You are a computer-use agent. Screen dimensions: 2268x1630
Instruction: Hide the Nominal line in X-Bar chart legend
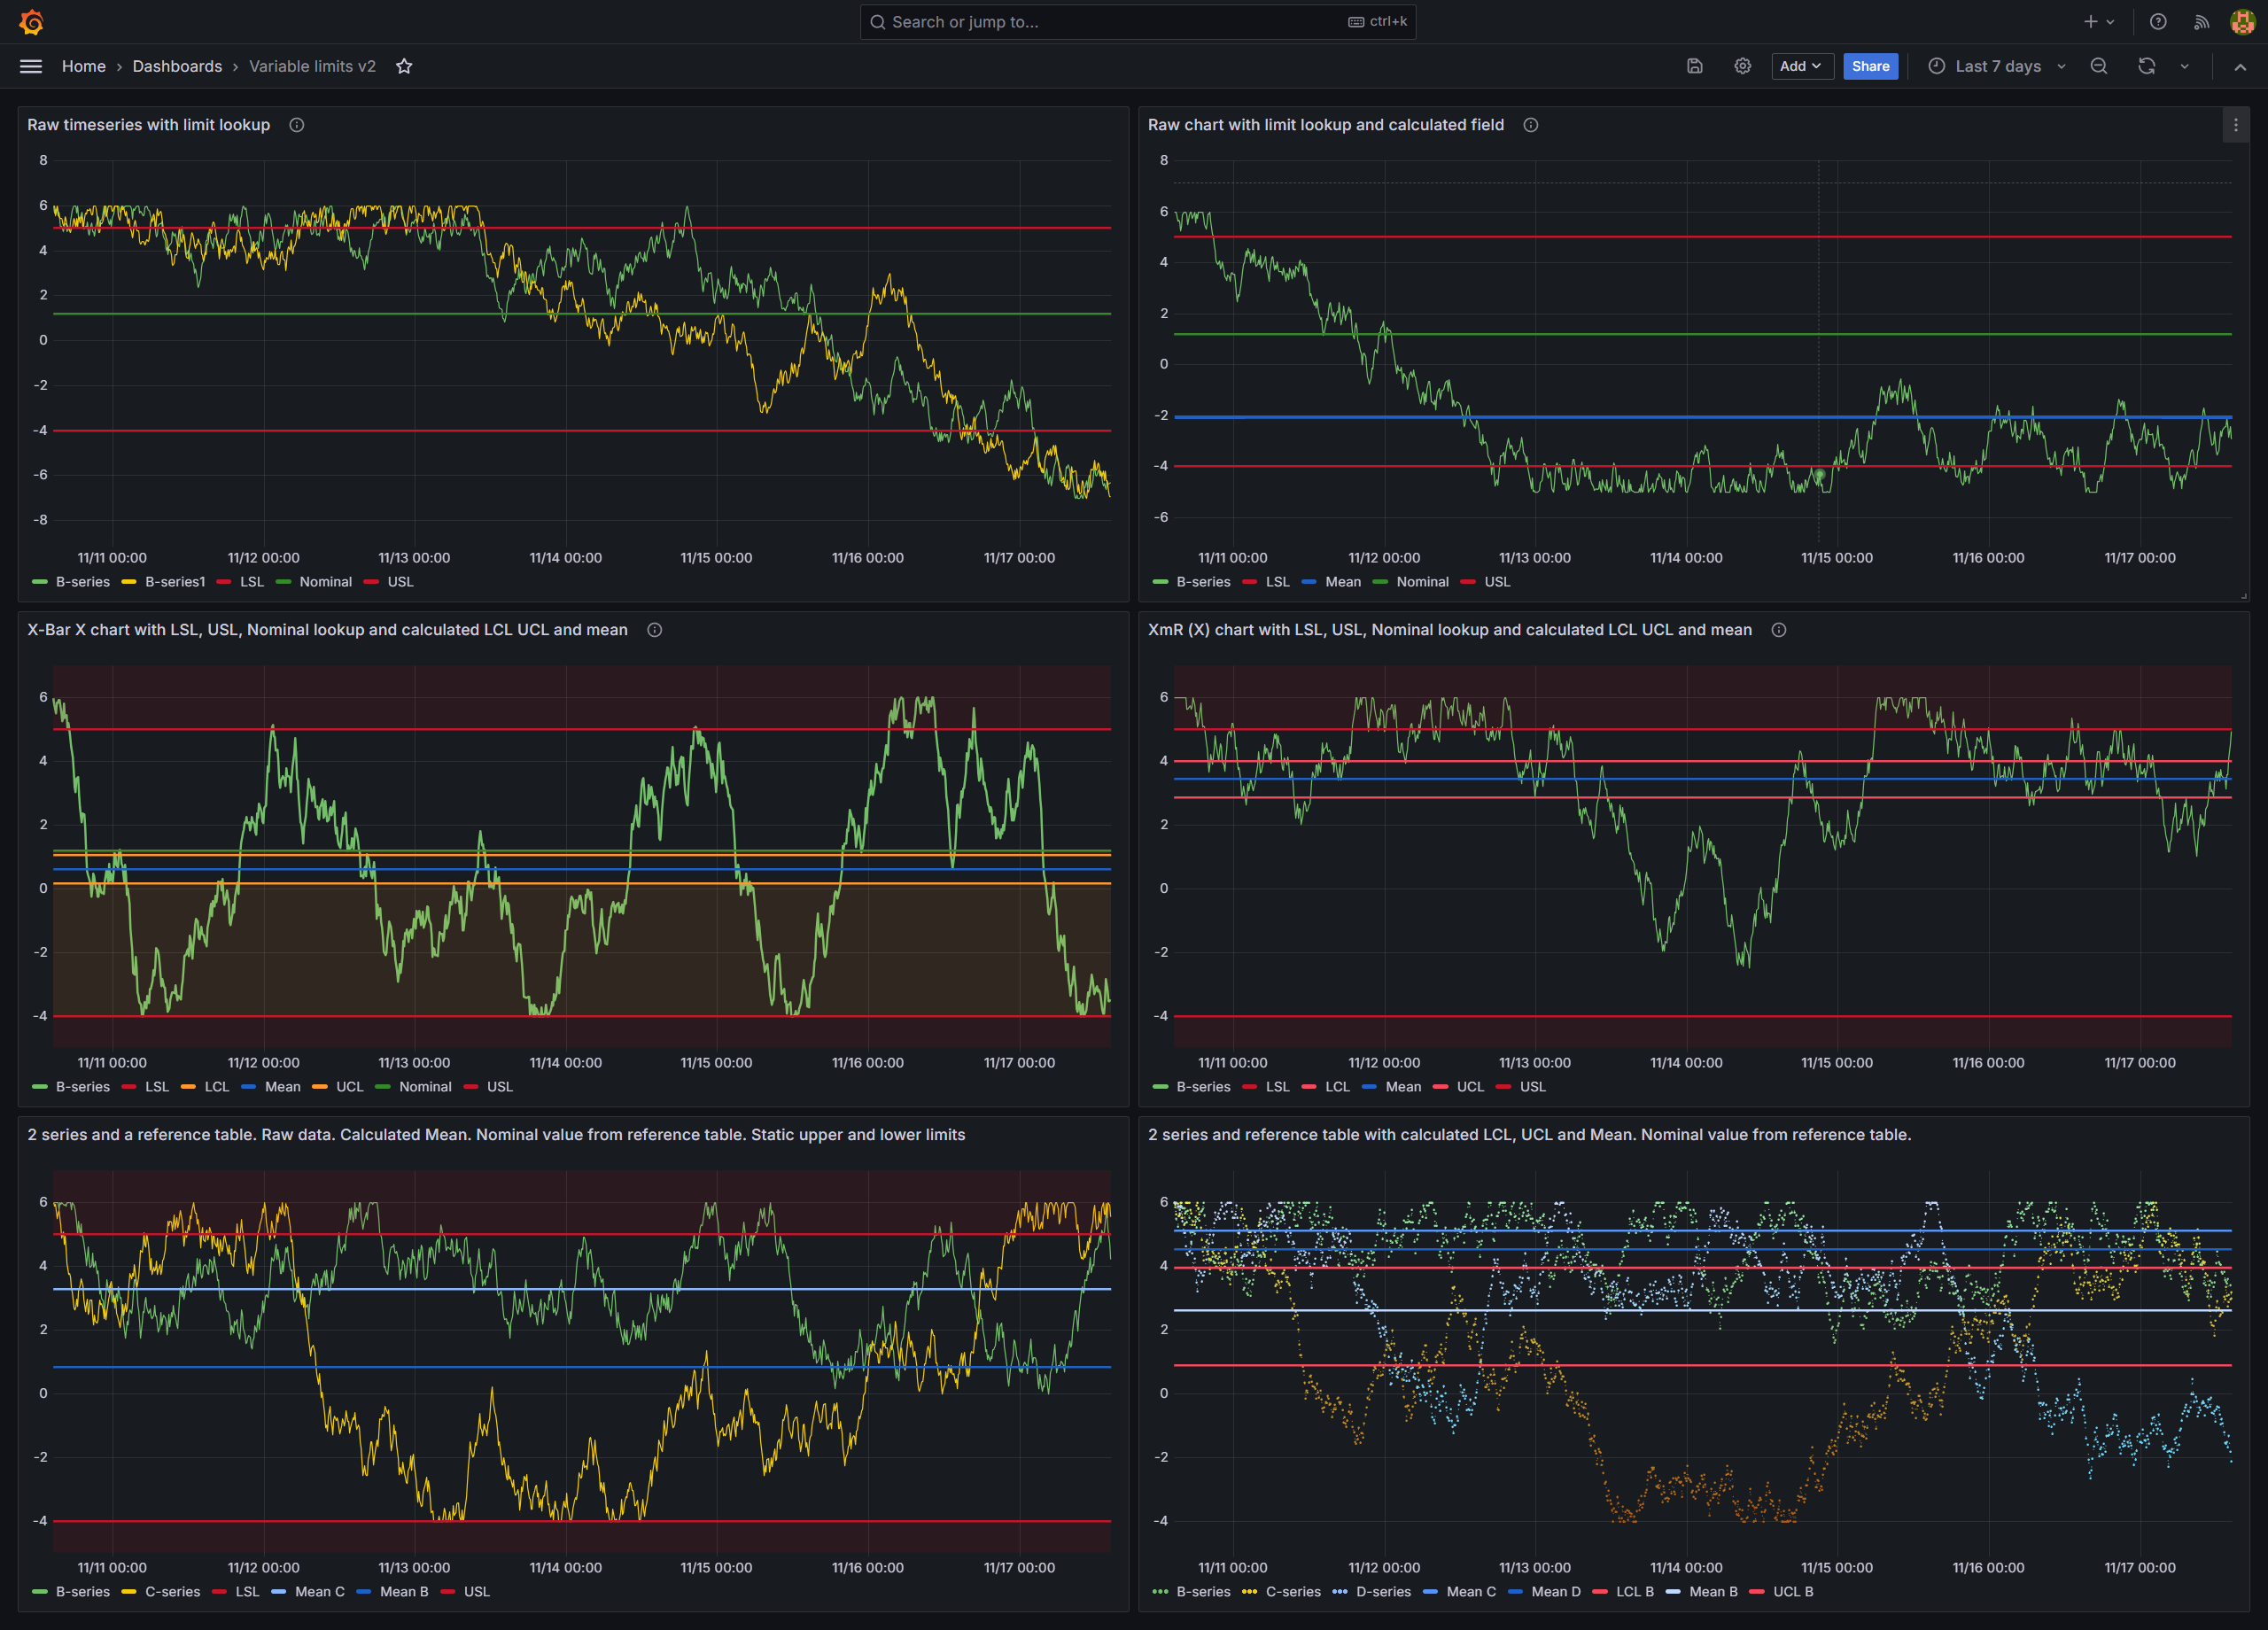click(426, 1087)
